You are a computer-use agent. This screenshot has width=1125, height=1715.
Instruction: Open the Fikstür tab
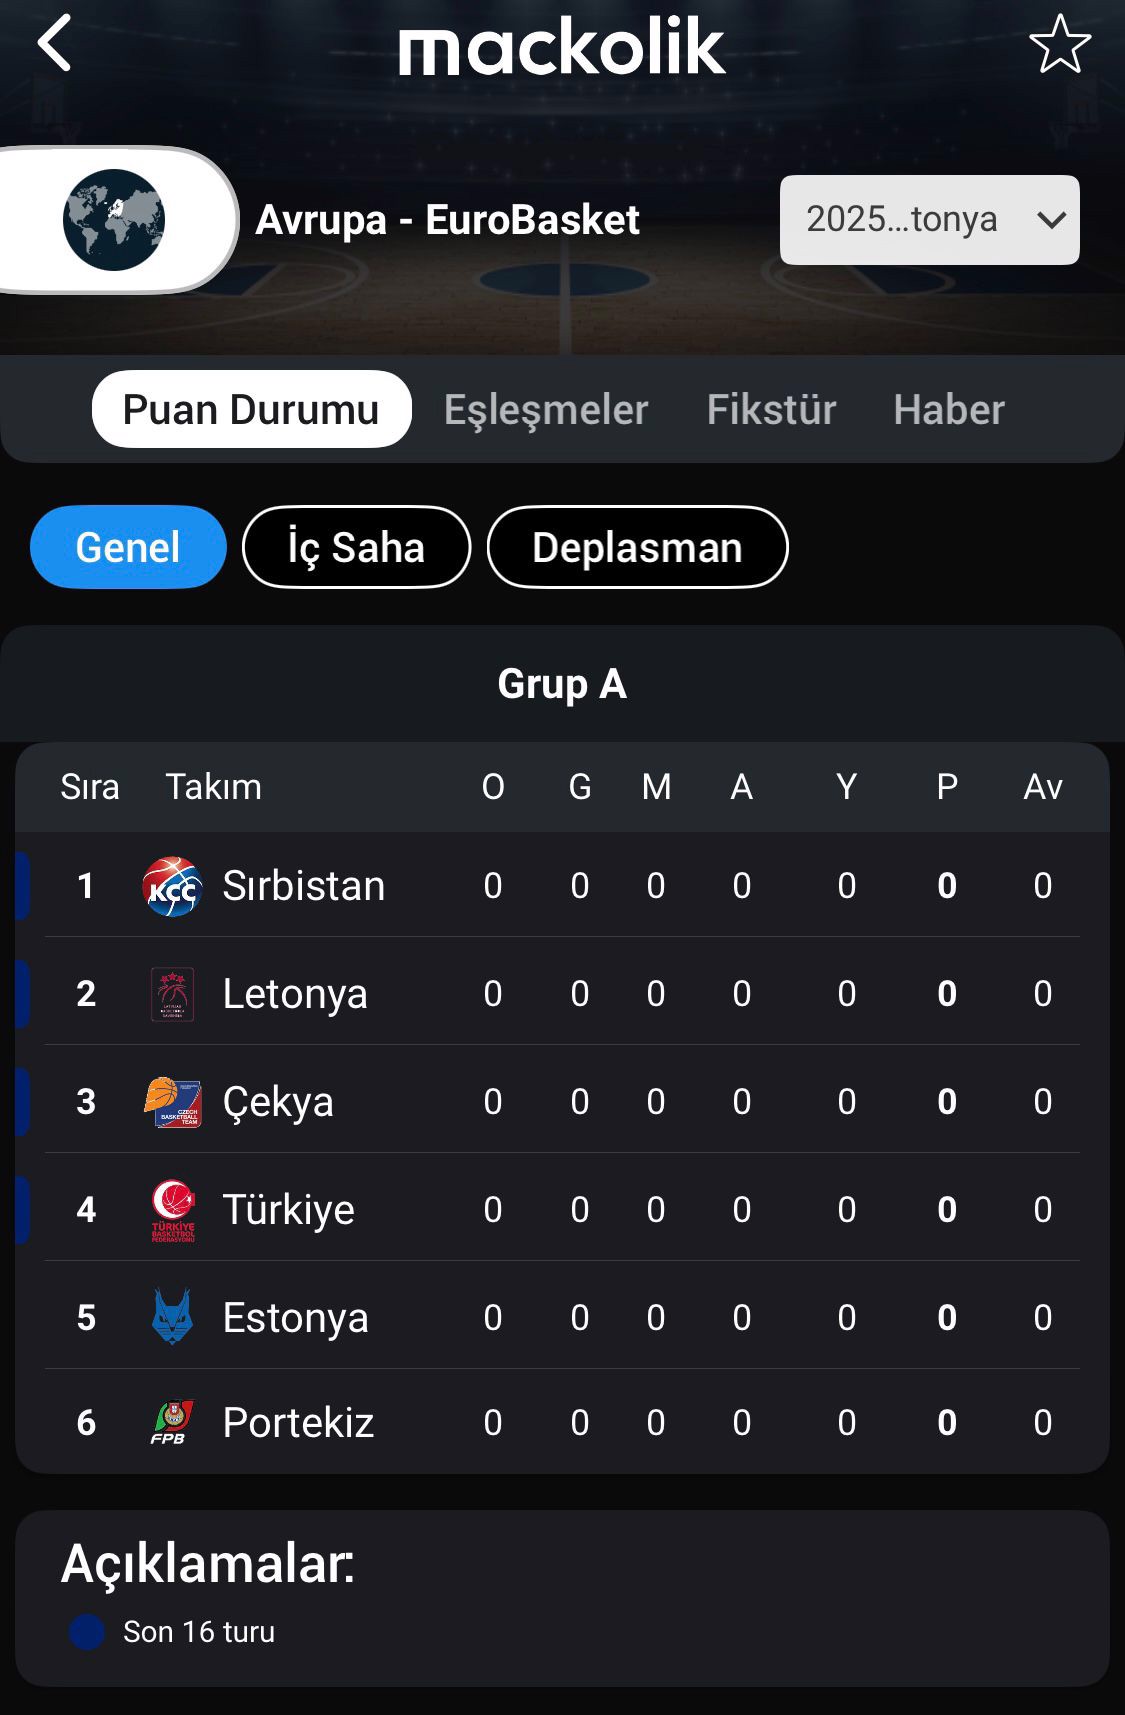(x=771, y=410)
